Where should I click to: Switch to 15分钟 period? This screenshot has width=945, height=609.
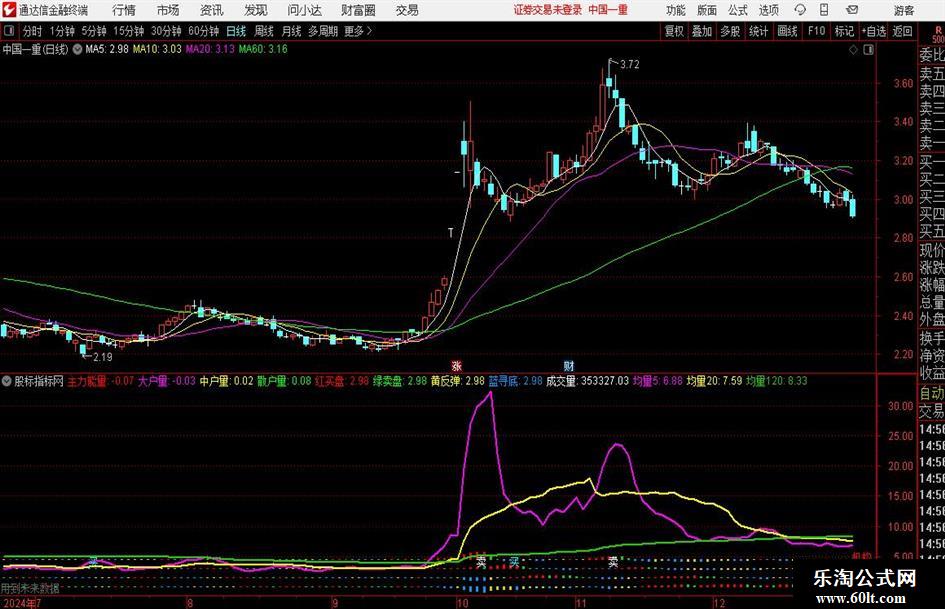pos(129,31)
